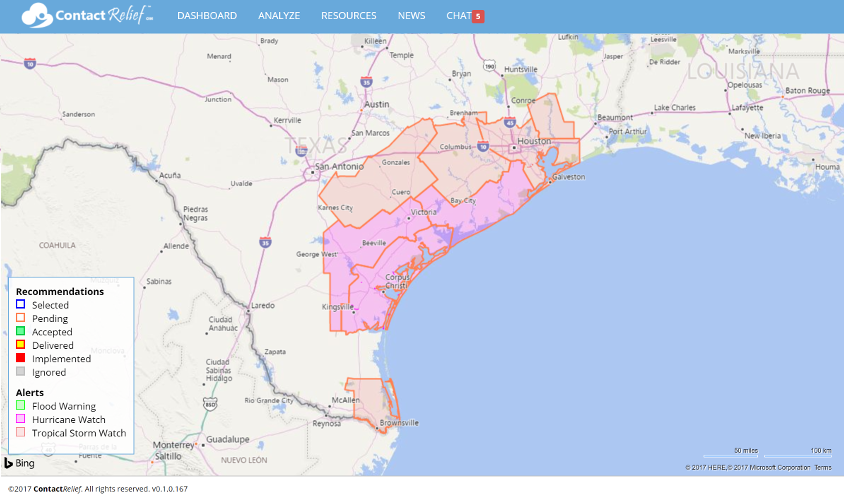Click the yellow Delivered legend swatch
This screenshot has height=498, width=844.
point(20,345)
